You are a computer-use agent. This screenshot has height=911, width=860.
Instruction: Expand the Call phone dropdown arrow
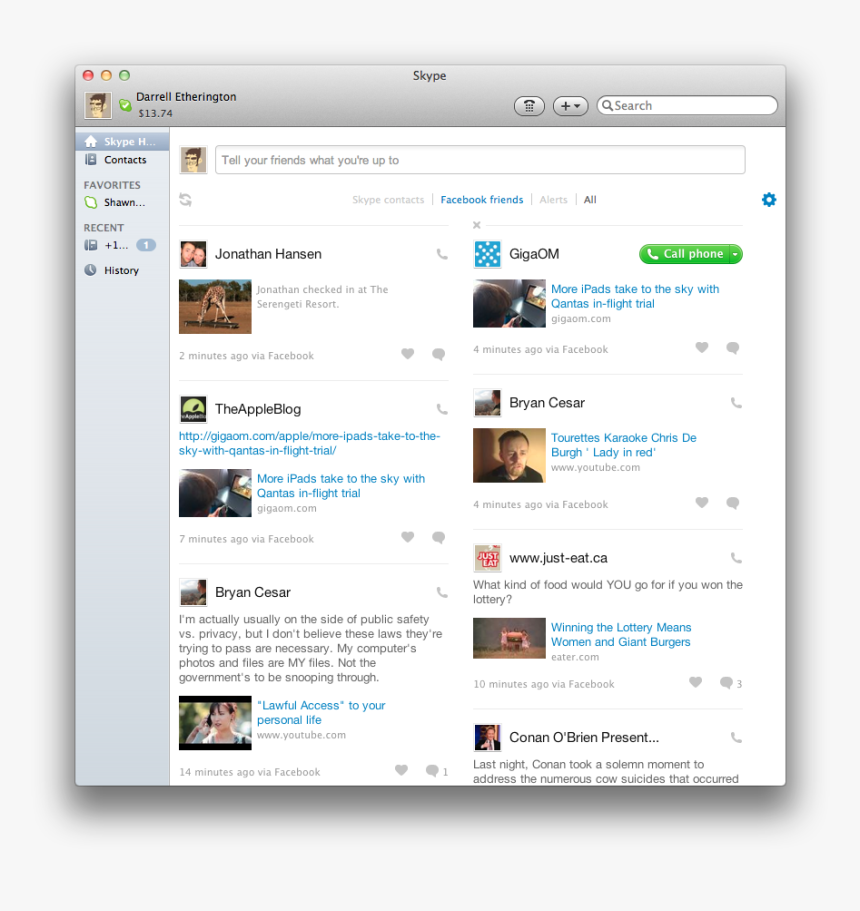(x=736, y=254)
